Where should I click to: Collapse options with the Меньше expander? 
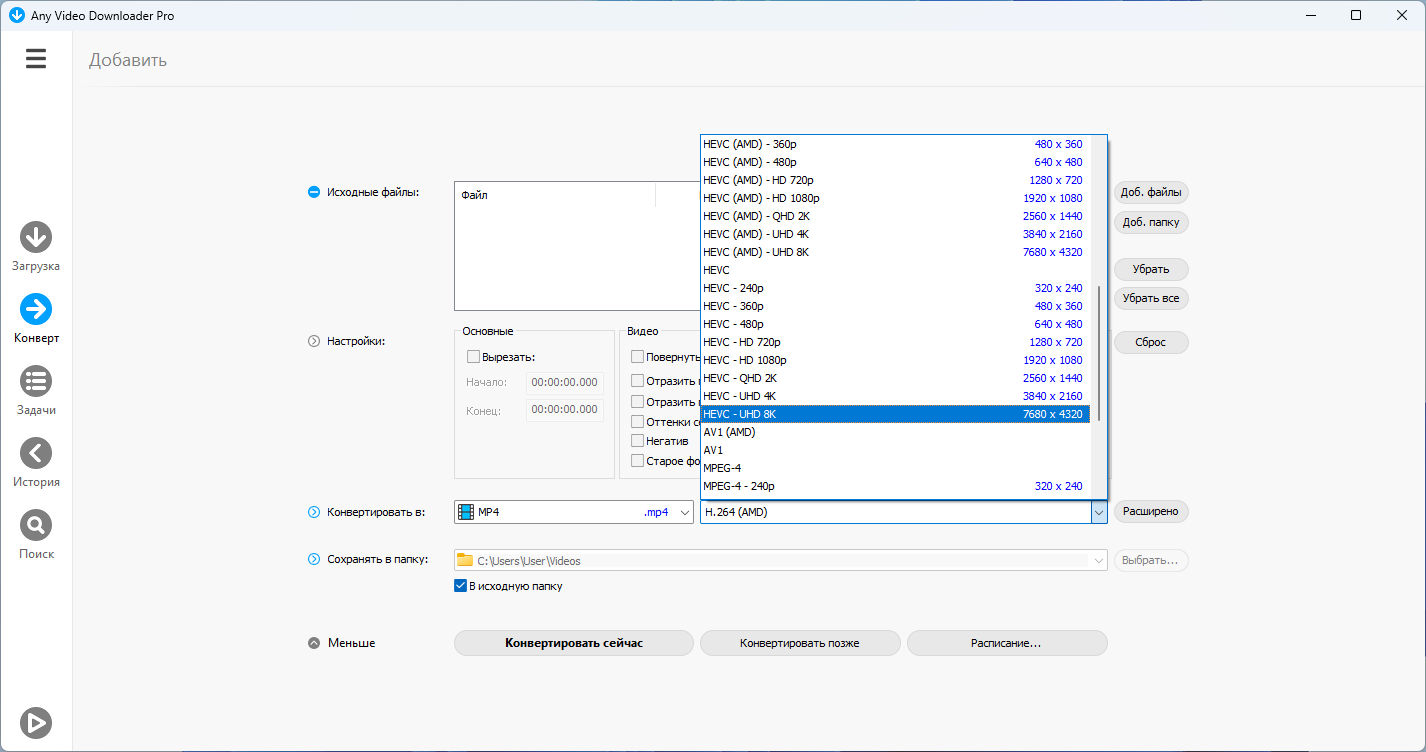tap(314, 643)
